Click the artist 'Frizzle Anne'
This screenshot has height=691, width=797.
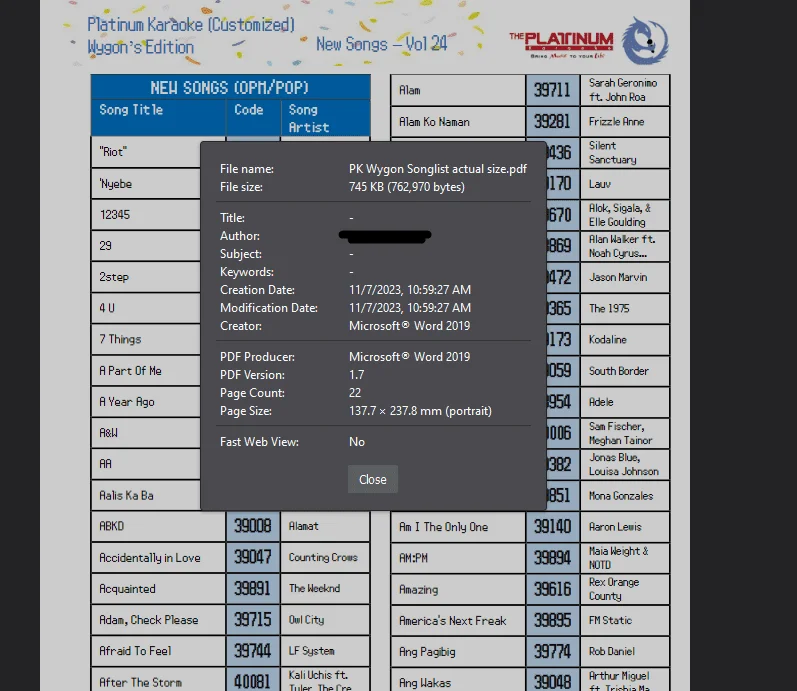(617, 122)
